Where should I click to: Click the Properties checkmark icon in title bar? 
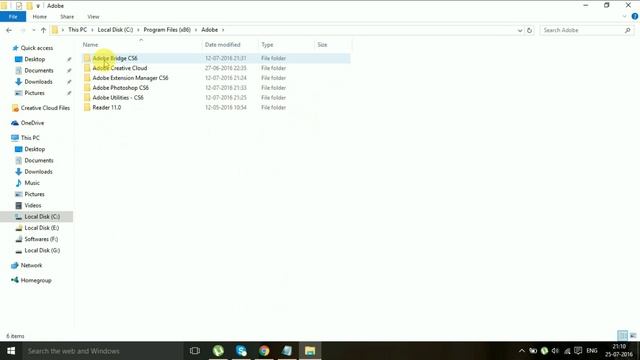19,6
